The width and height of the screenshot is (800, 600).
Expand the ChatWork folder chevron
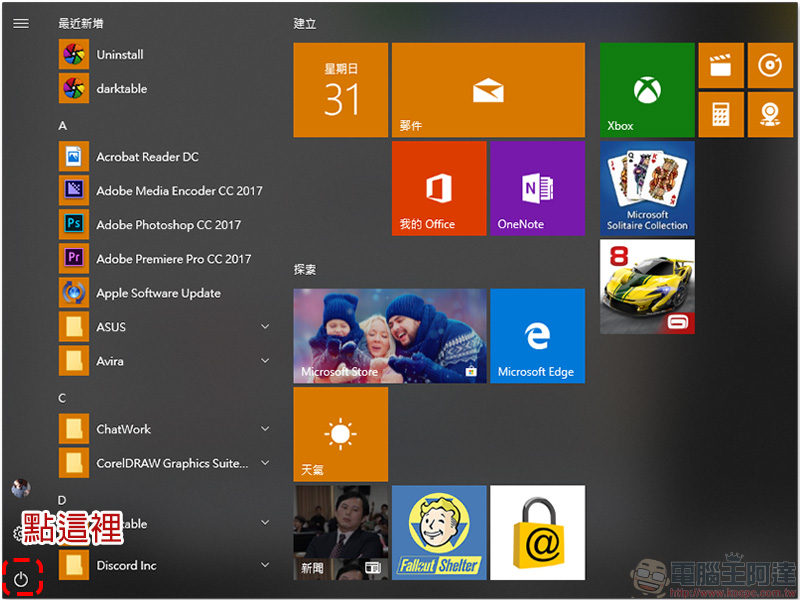[x=265, y=429]
